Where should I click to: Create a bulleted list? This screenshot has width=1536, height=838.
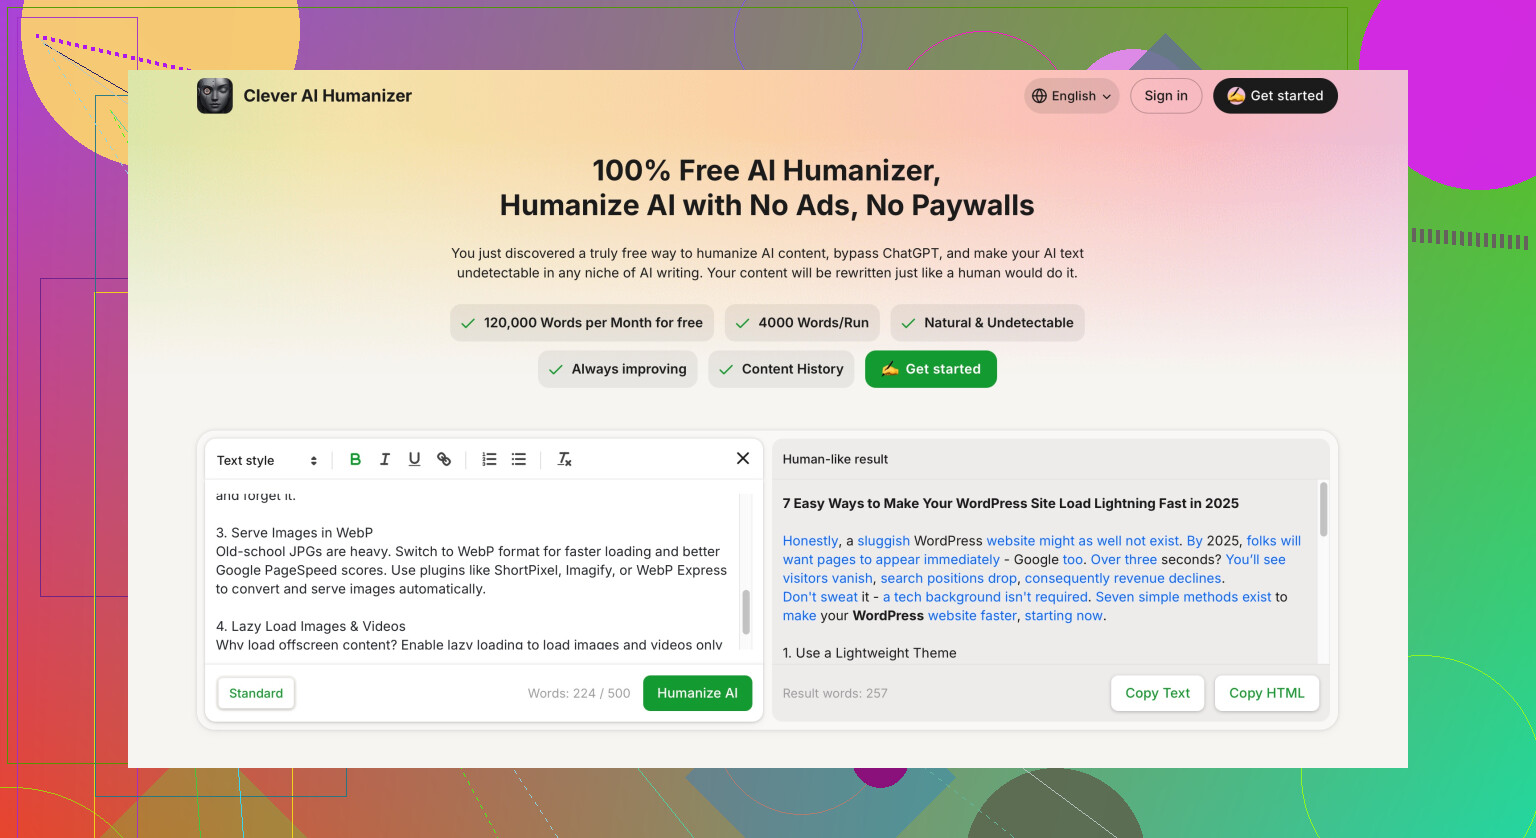pyautogui.click(x=519, y=459)
